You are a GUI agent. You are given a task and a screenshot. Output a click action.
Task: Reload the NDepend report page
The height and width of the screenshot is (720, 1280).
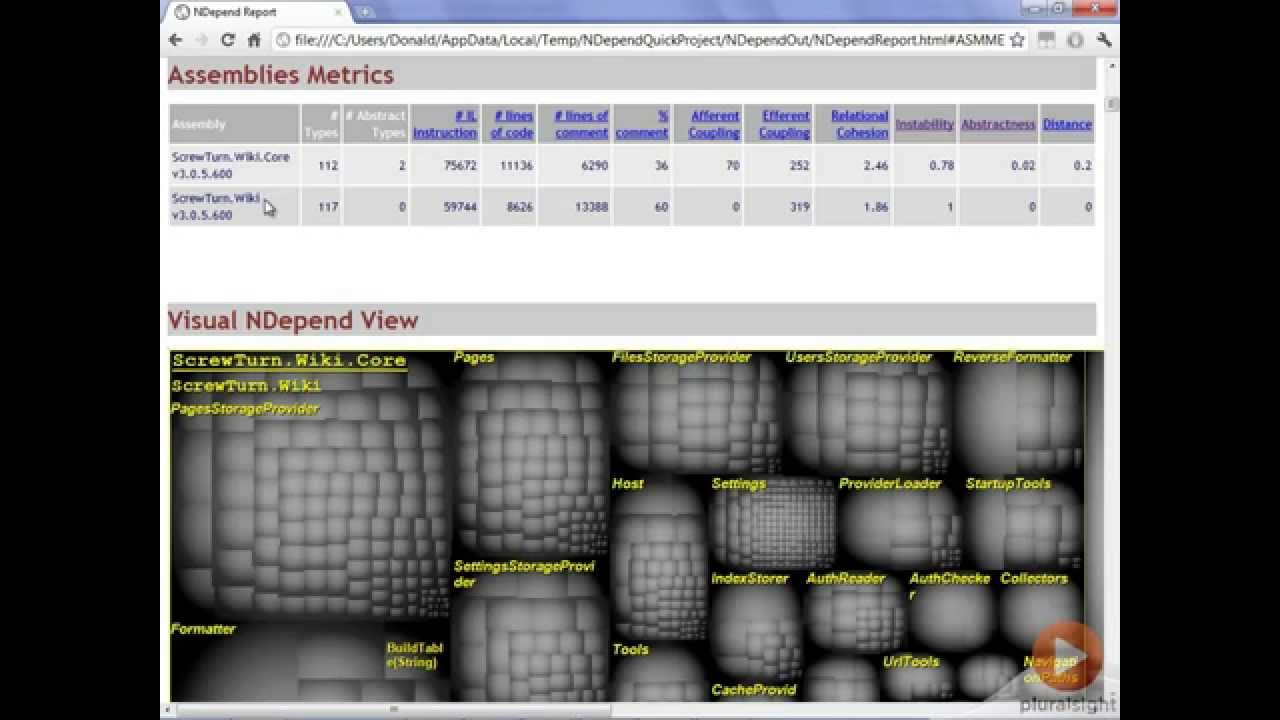coord(228,40)
